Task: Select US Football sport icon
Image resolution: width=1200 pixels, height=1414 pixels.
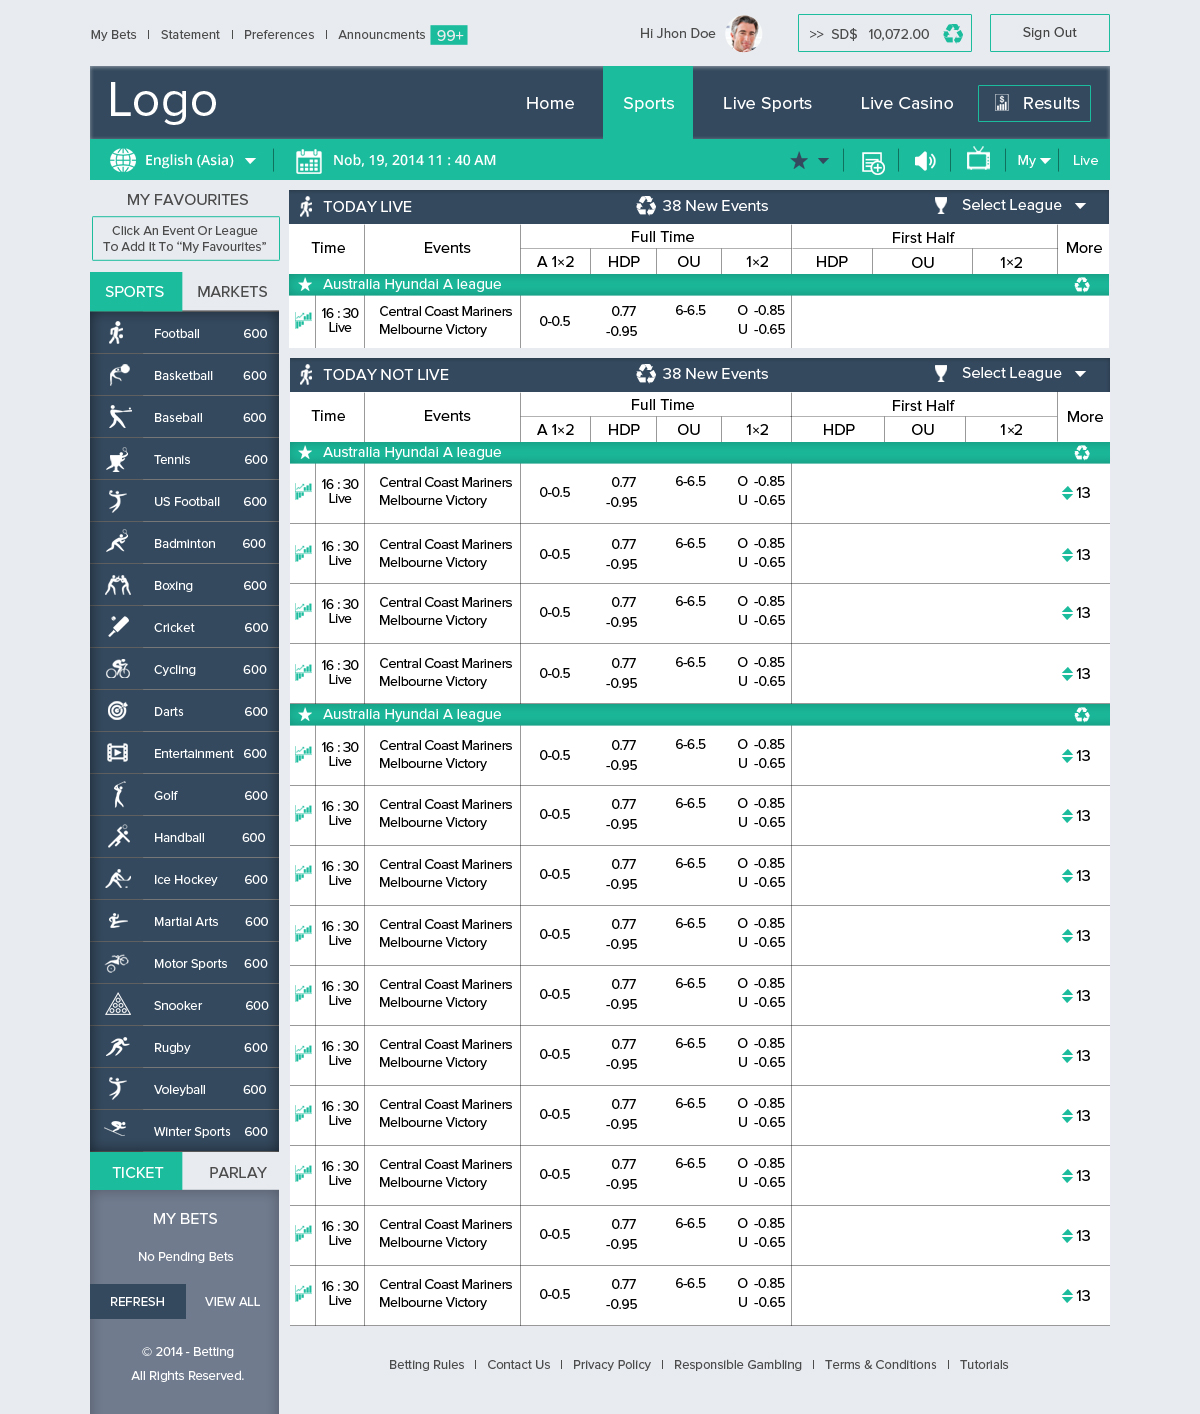Action: 118,501
